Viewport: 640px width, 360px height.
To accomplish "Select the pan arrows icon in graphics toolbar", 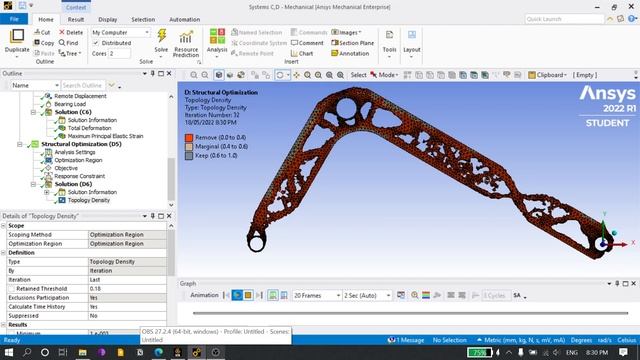I will 296,75.
